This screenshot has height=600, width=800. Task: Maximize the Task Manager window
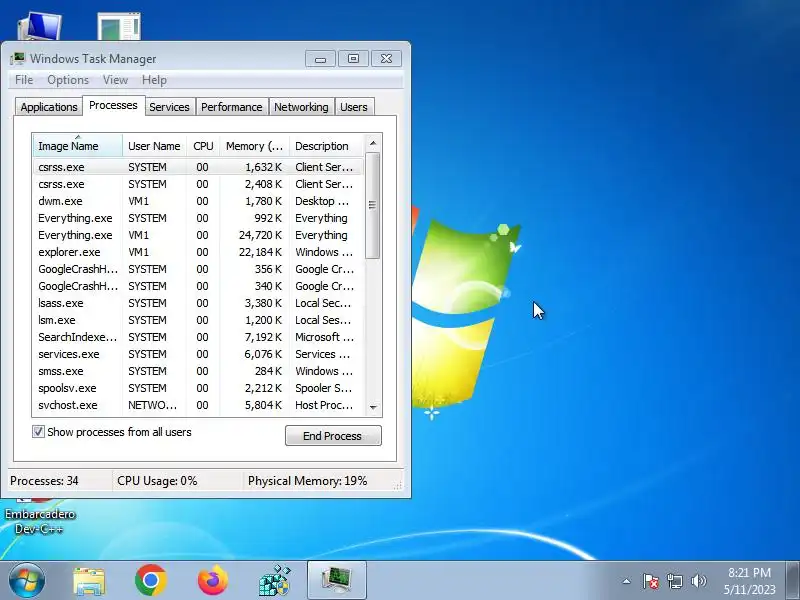point(353,59)
